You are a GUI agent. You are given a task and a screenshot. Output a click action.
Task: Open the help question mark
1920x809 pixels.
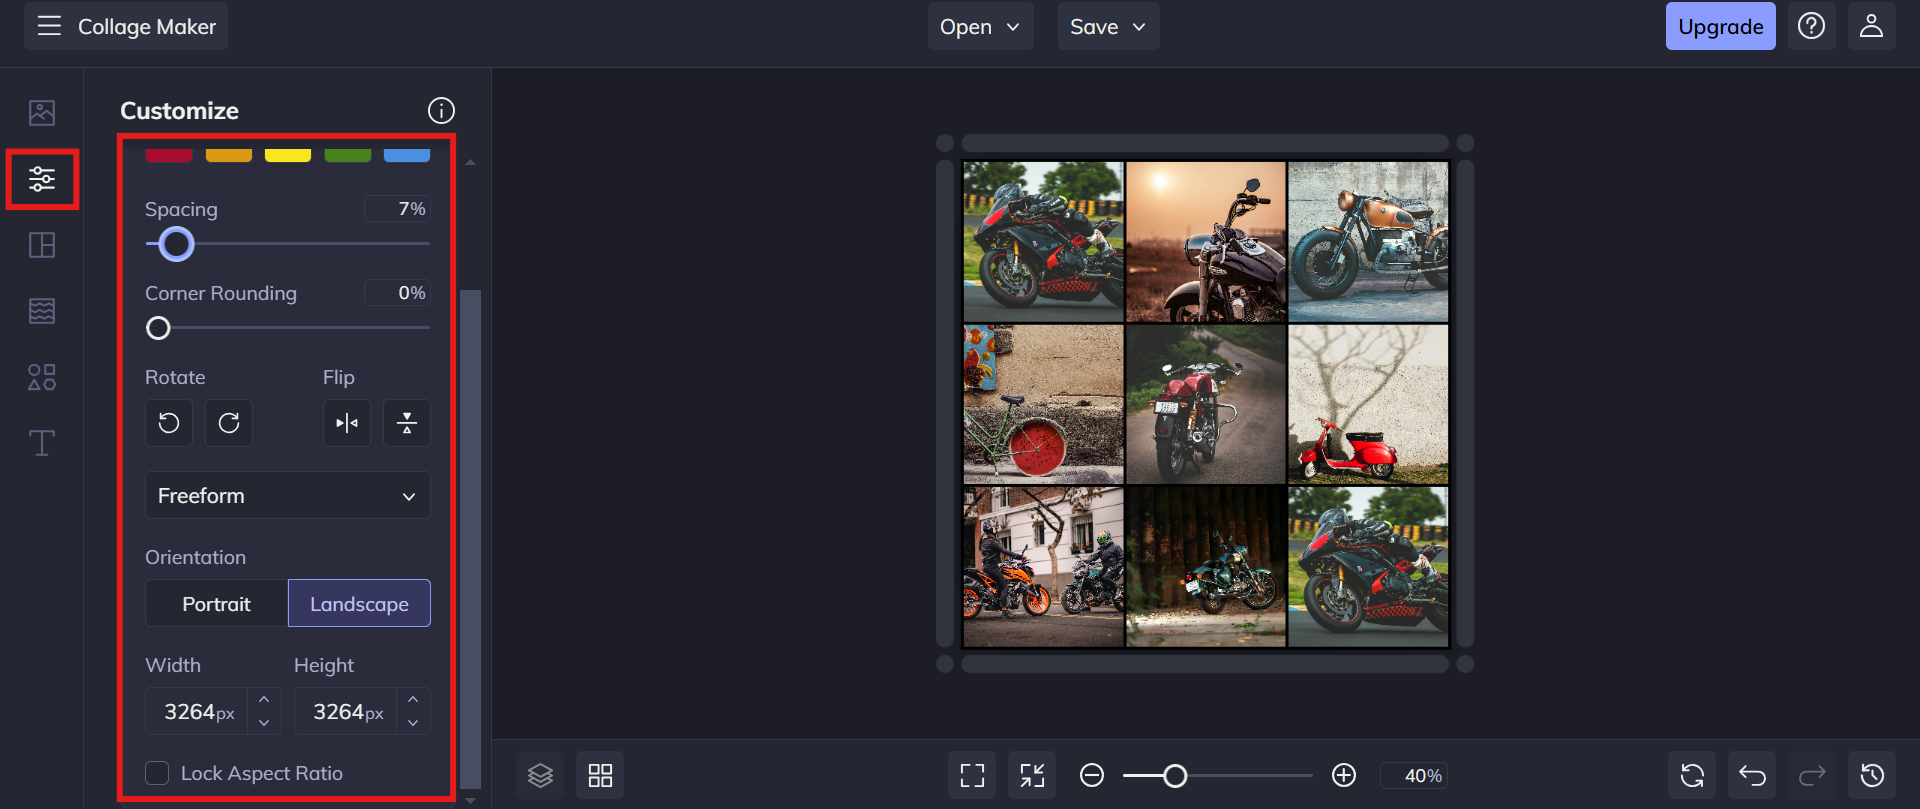(1811, 26)
